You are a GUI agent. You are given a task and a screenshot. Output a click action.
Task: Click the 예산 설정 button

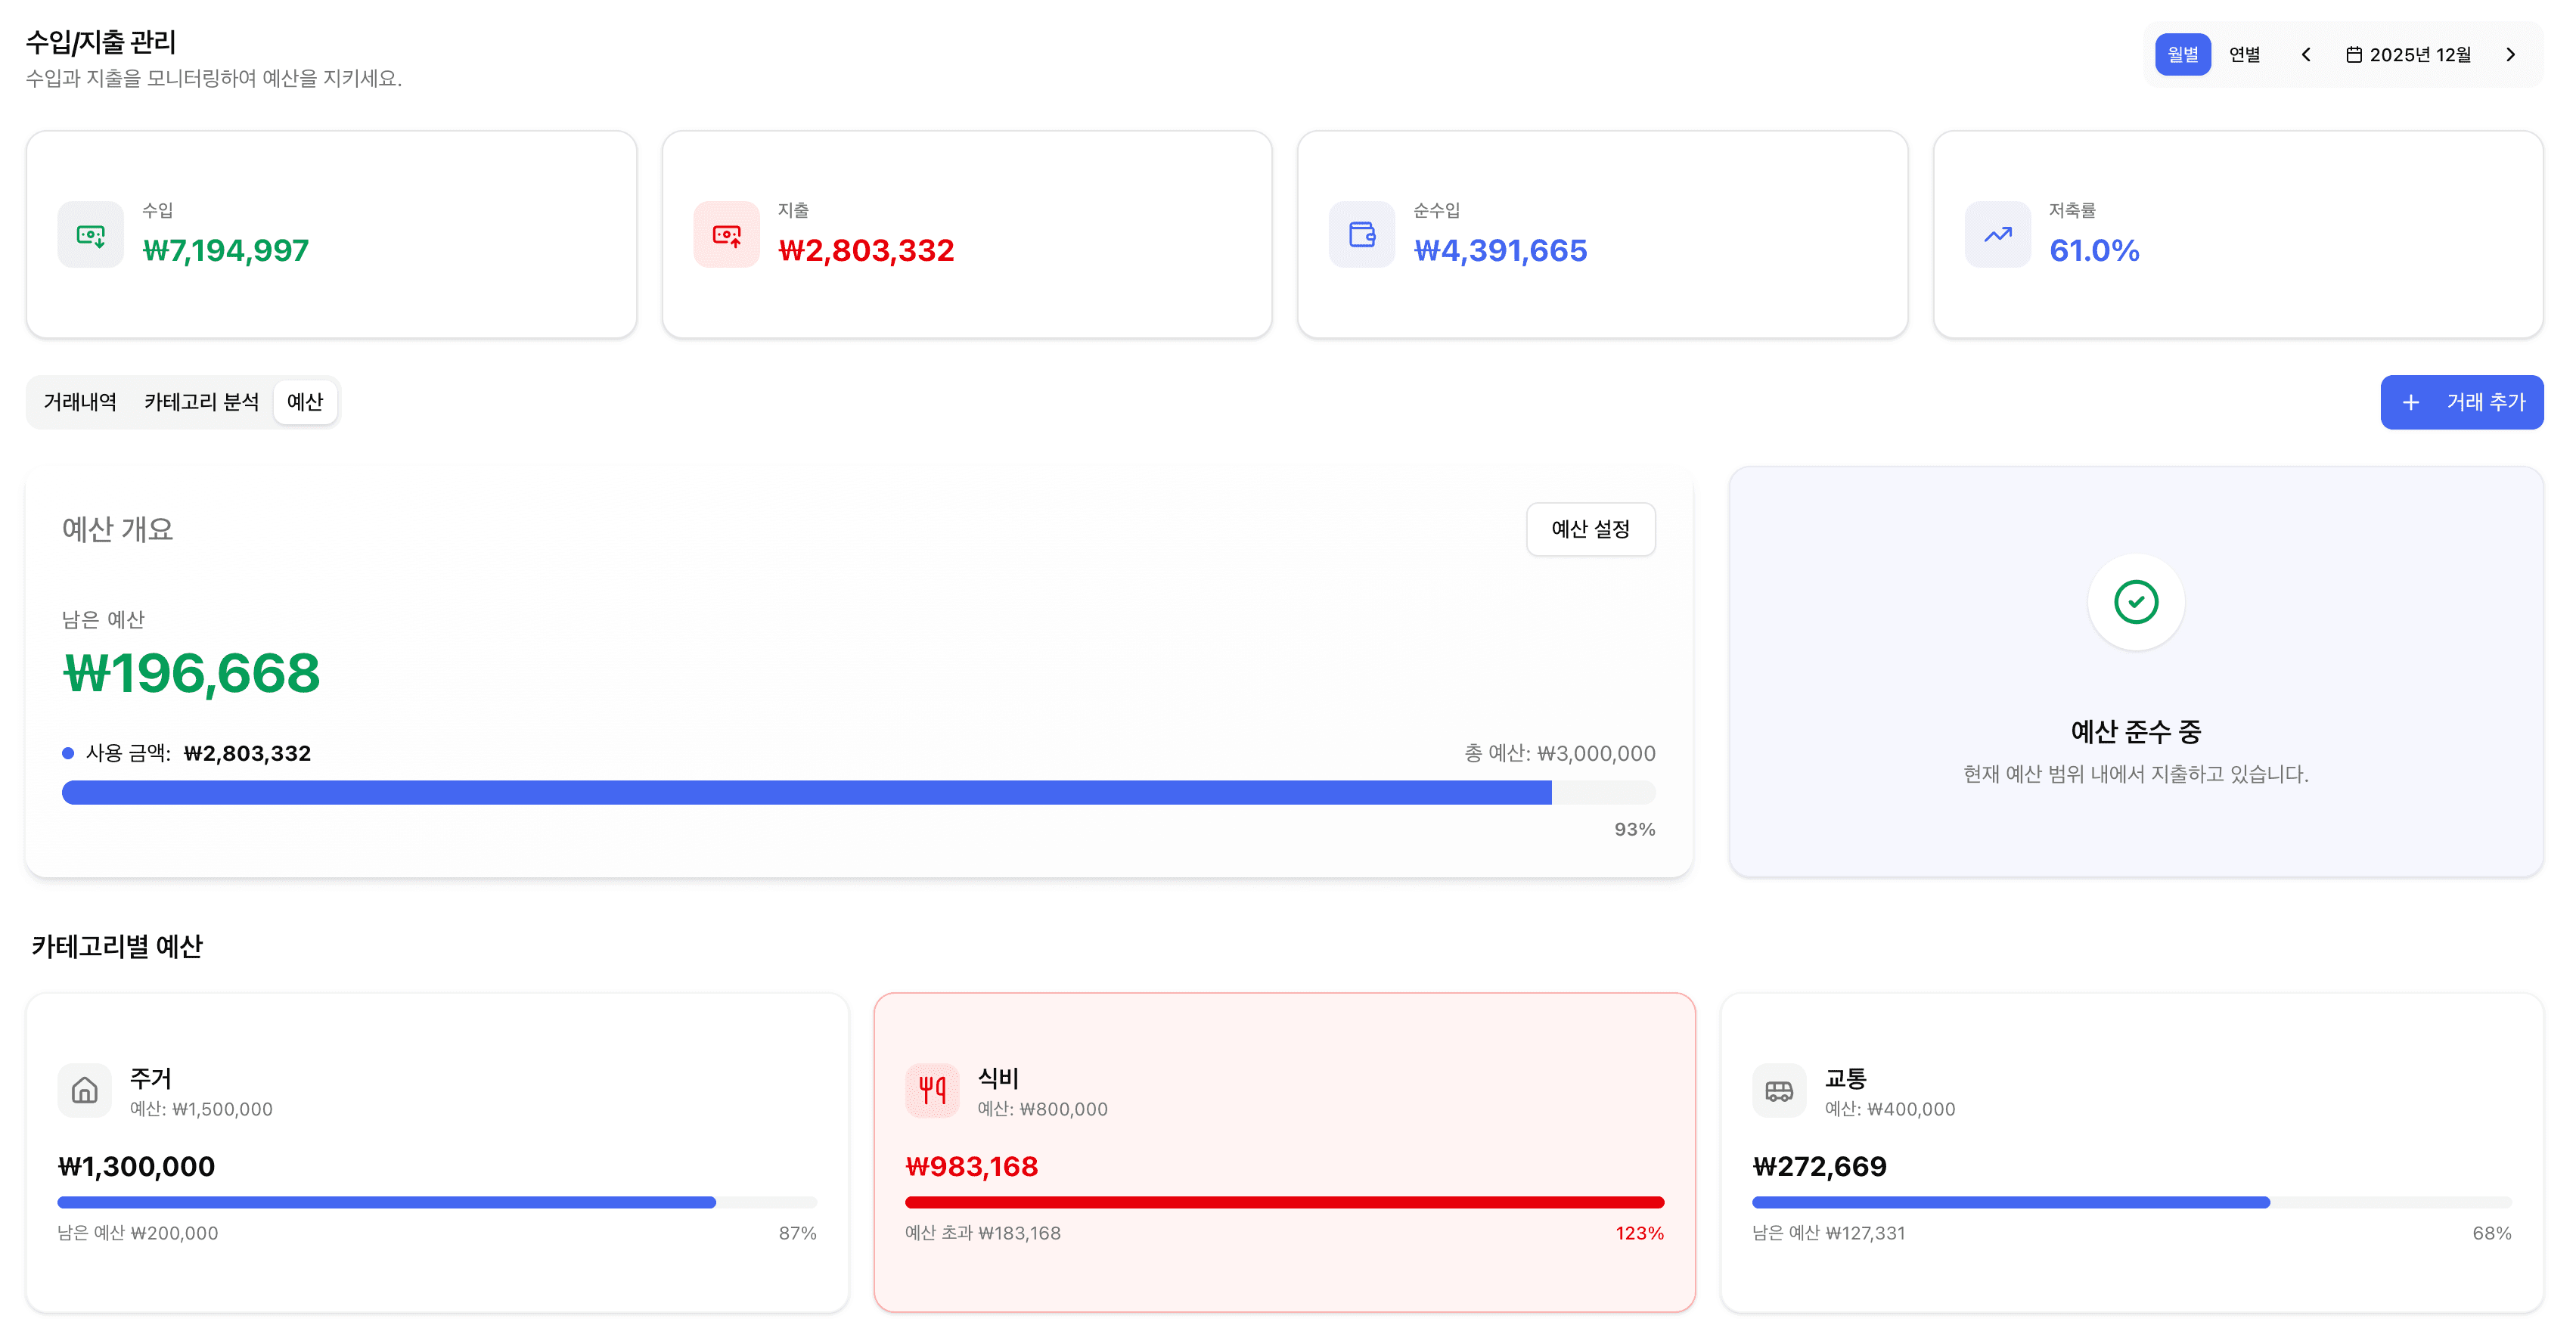point(1590,529)
